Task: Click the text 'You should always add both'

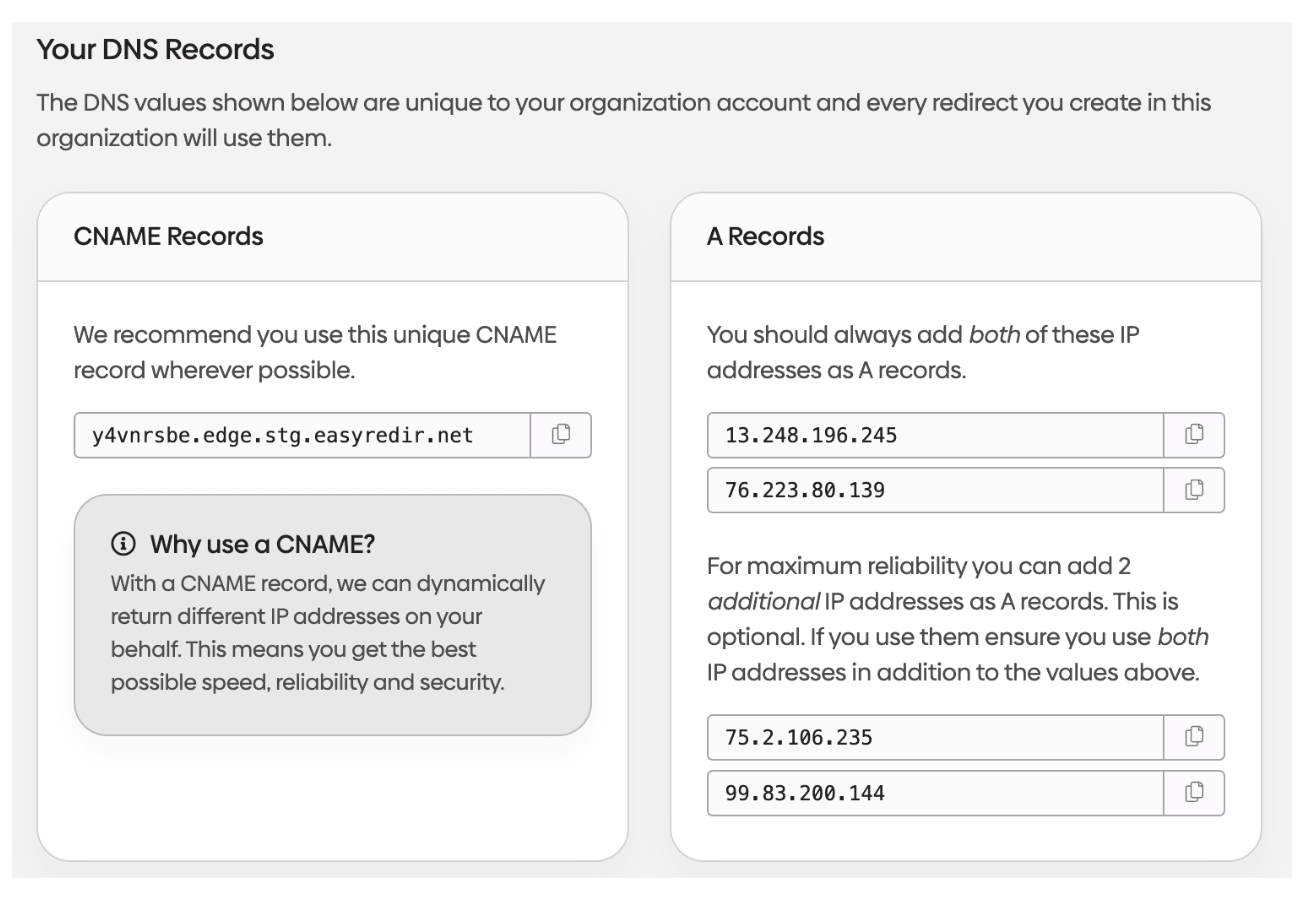Action: point(863,335)
